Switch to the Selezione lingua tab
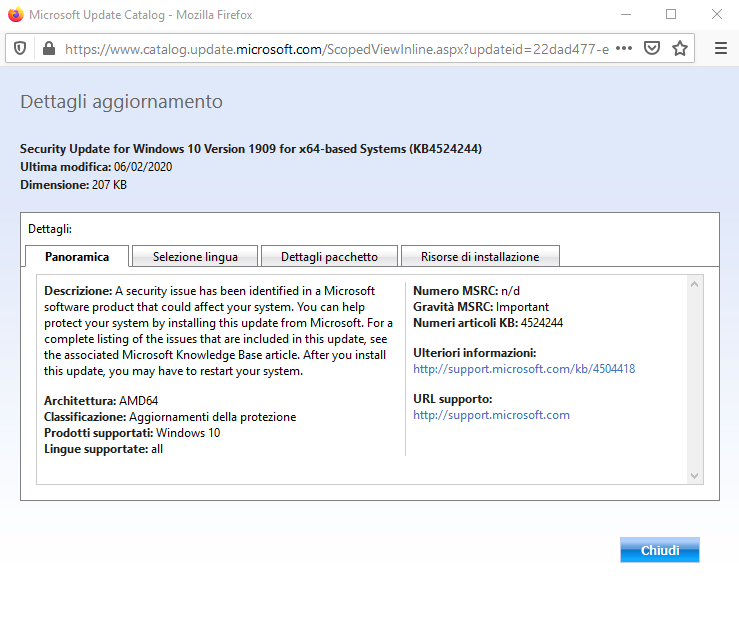Viewport: 739px width, 626px height. click(195, 256)
